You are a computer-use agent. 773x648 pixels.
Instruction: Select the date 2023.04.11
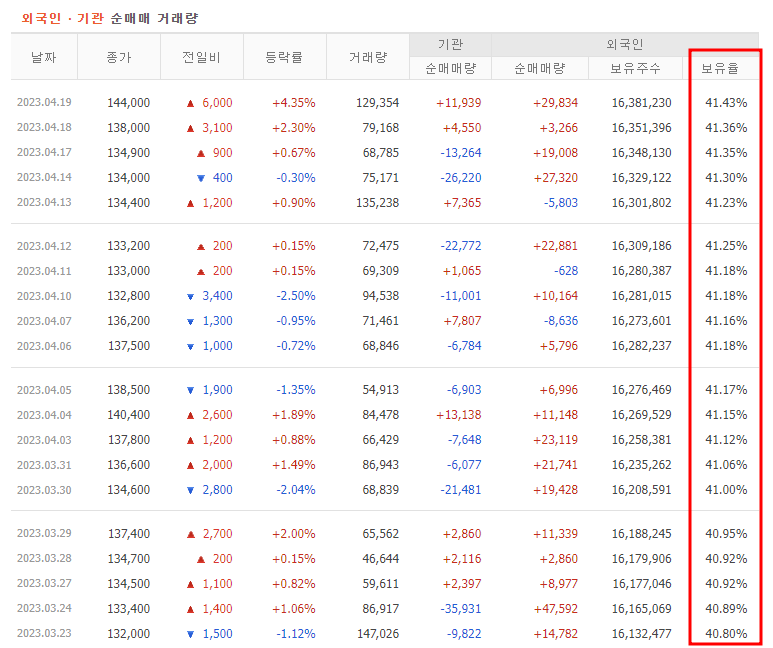click(x=44, y=271)
